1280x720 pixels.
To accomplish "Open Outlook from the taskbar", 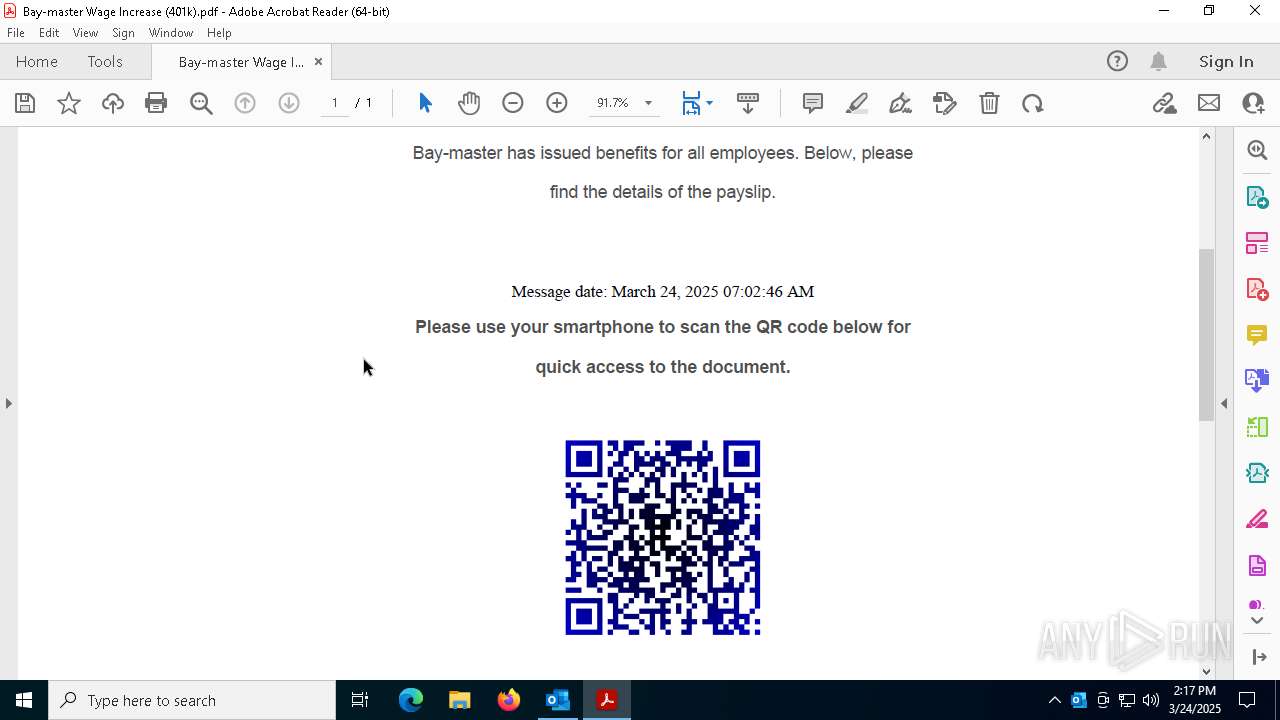I will [557, 700].
